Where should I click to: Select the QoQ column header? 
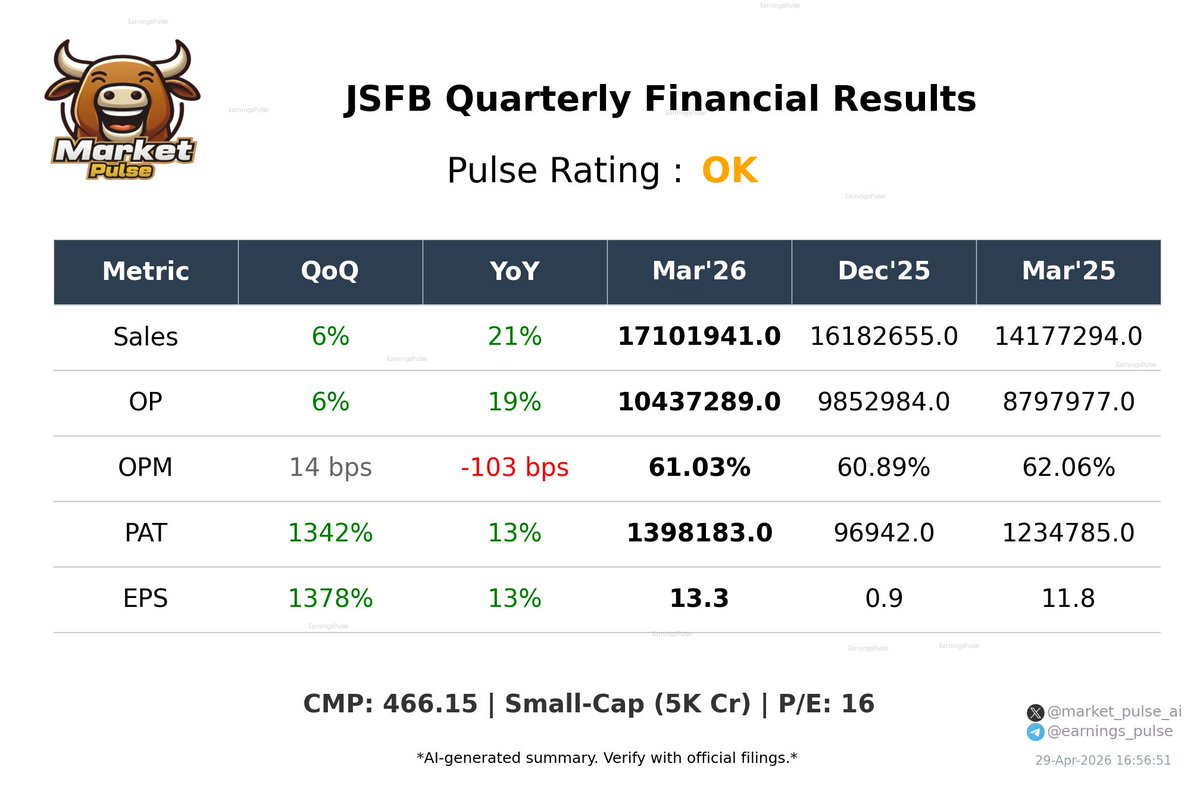(330, 271)
